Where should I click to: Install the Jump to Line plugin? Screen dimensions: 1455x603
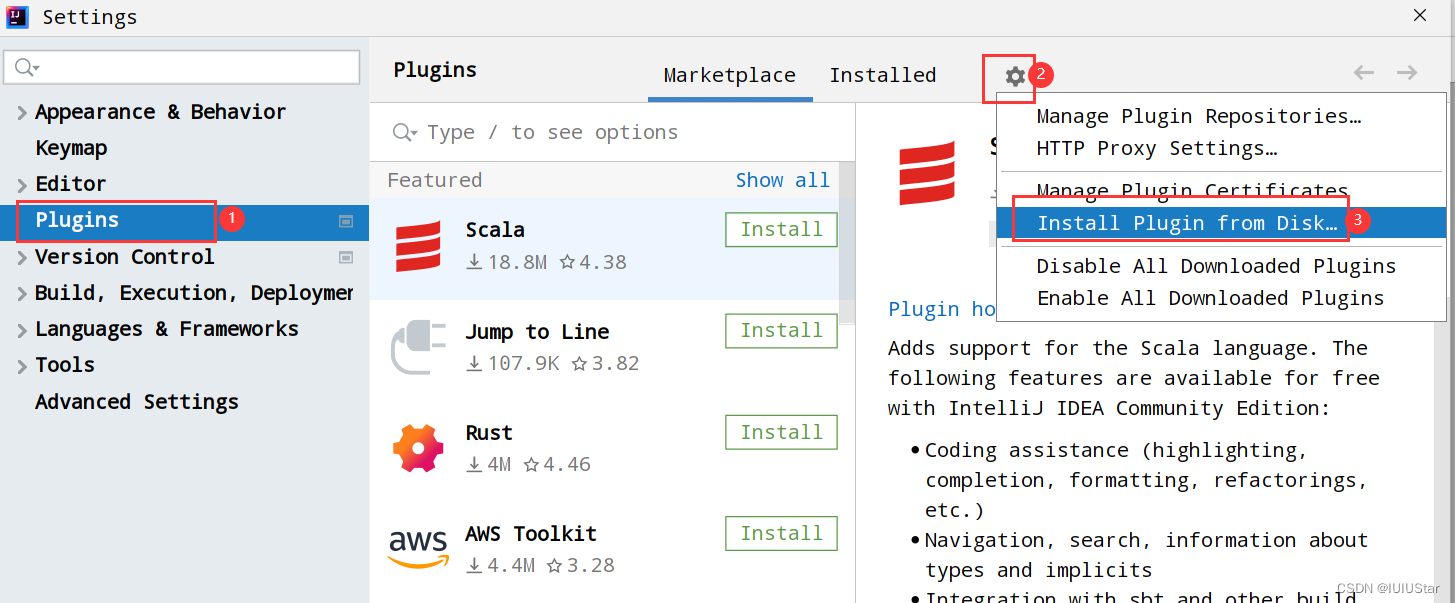[x=781, y=330]
